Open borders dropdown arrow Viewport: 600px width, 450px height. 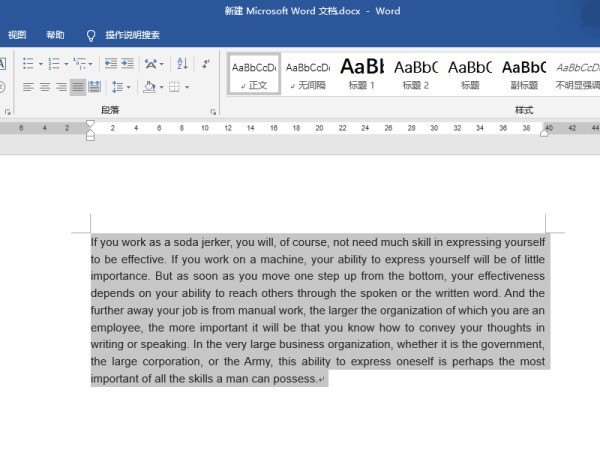pos(187,87)
